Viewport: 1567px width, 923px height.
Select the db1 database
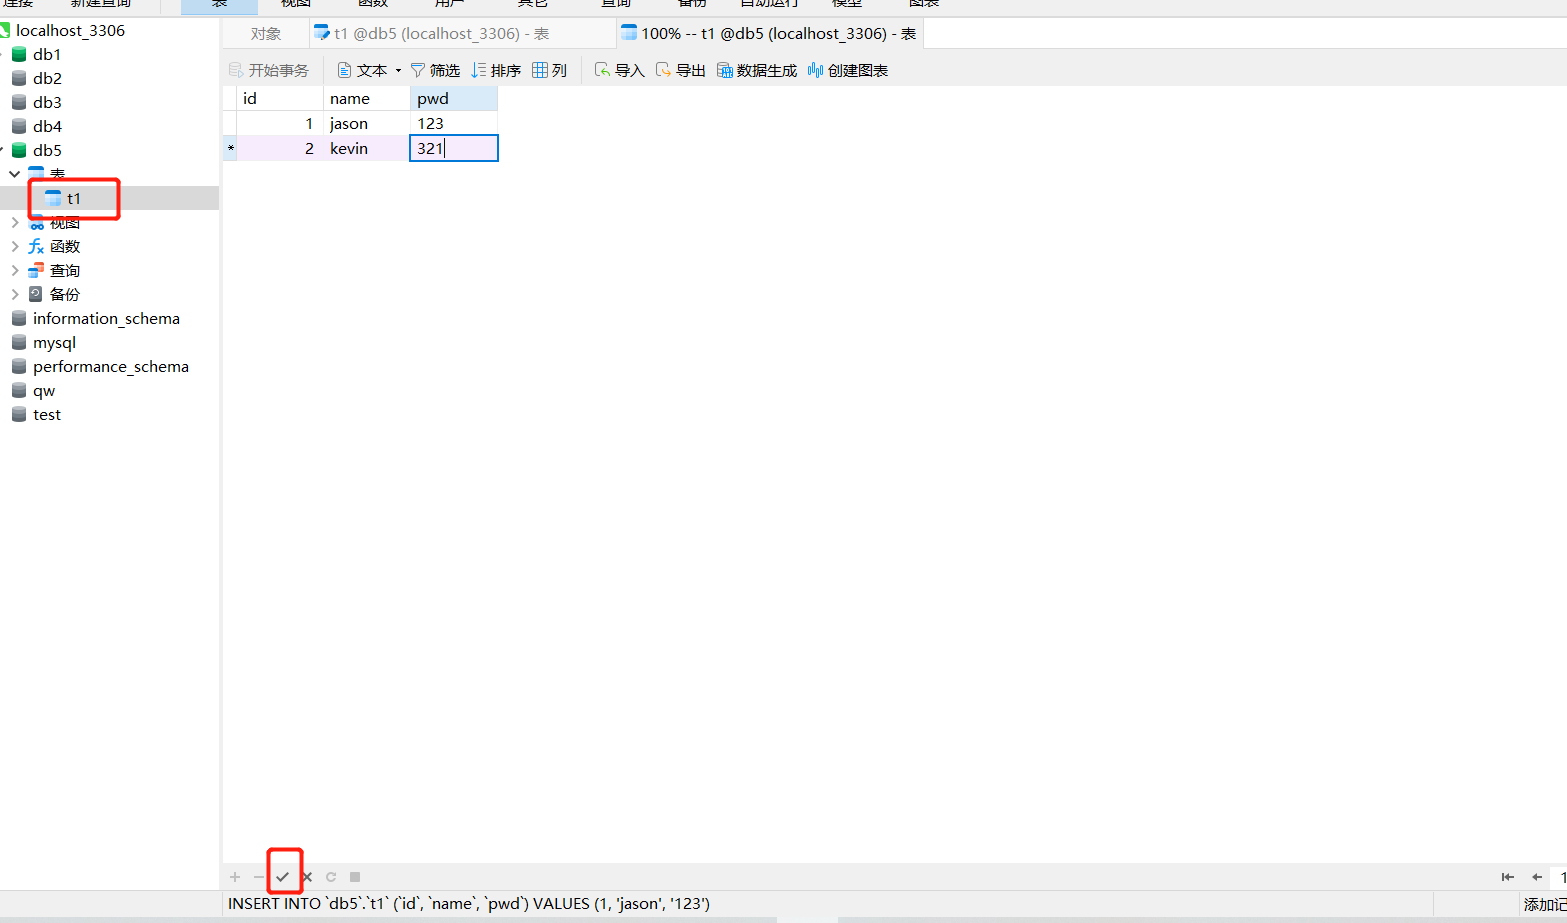[x=47, y=54]
